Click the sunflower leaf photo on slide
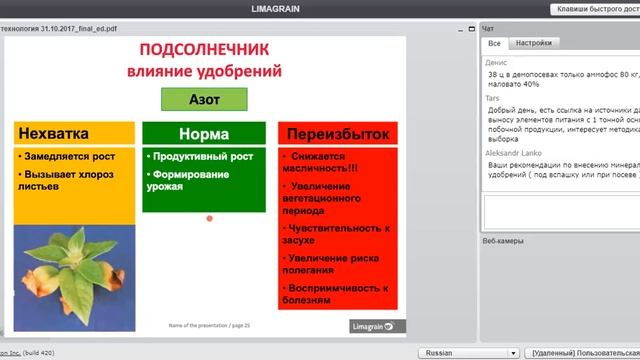This screenshot has height=360, width=640. pos(74,278)
